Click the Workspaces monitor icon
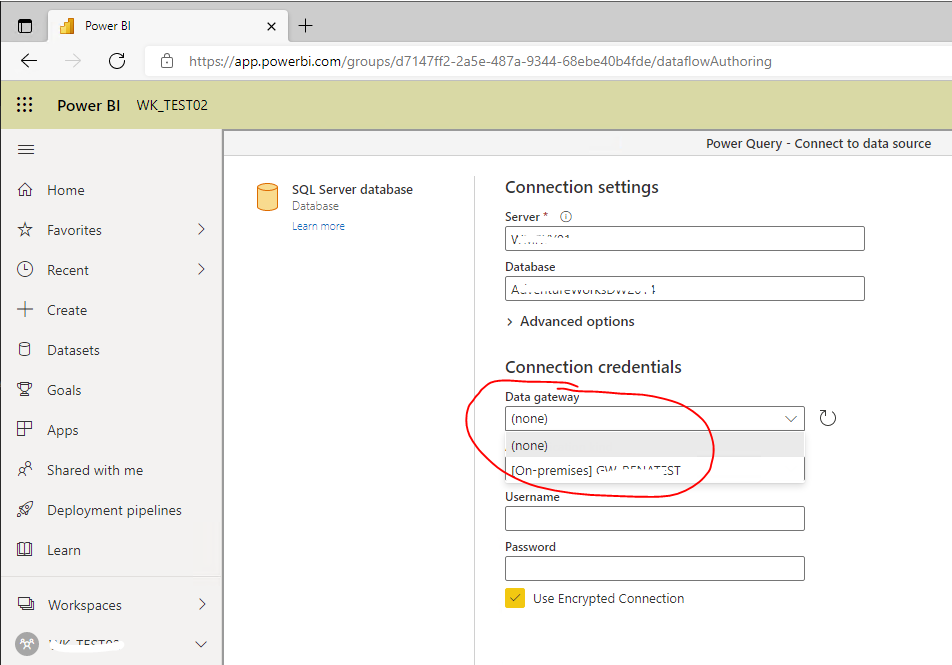Image resolution: width=952 pixels, height=665 pixels. (x=26, y=604)
